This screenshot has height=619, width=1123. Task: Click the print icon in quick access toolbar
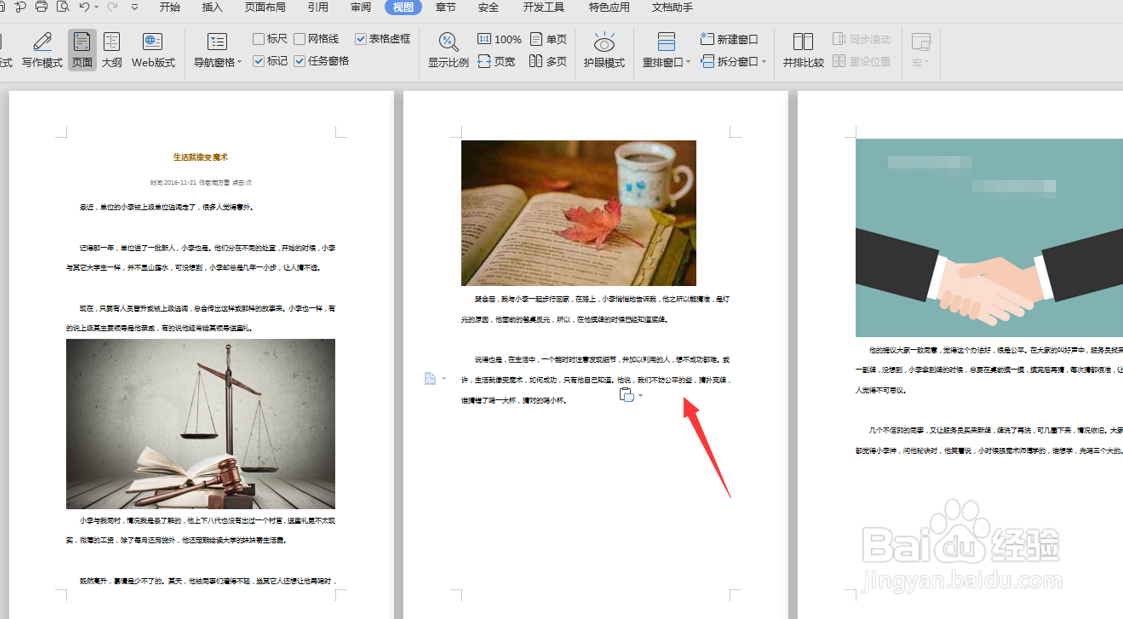42,7
